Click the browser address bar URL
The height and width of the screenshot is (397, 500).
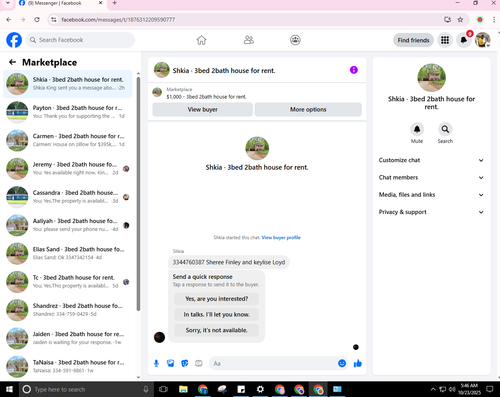(118, 20)
